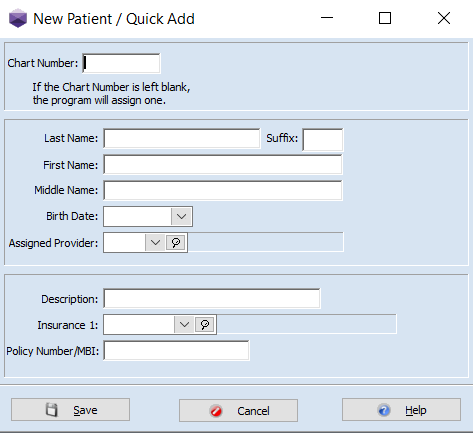
Task: Click the Assigned Provider magnifier search icon
Action: 176,242
